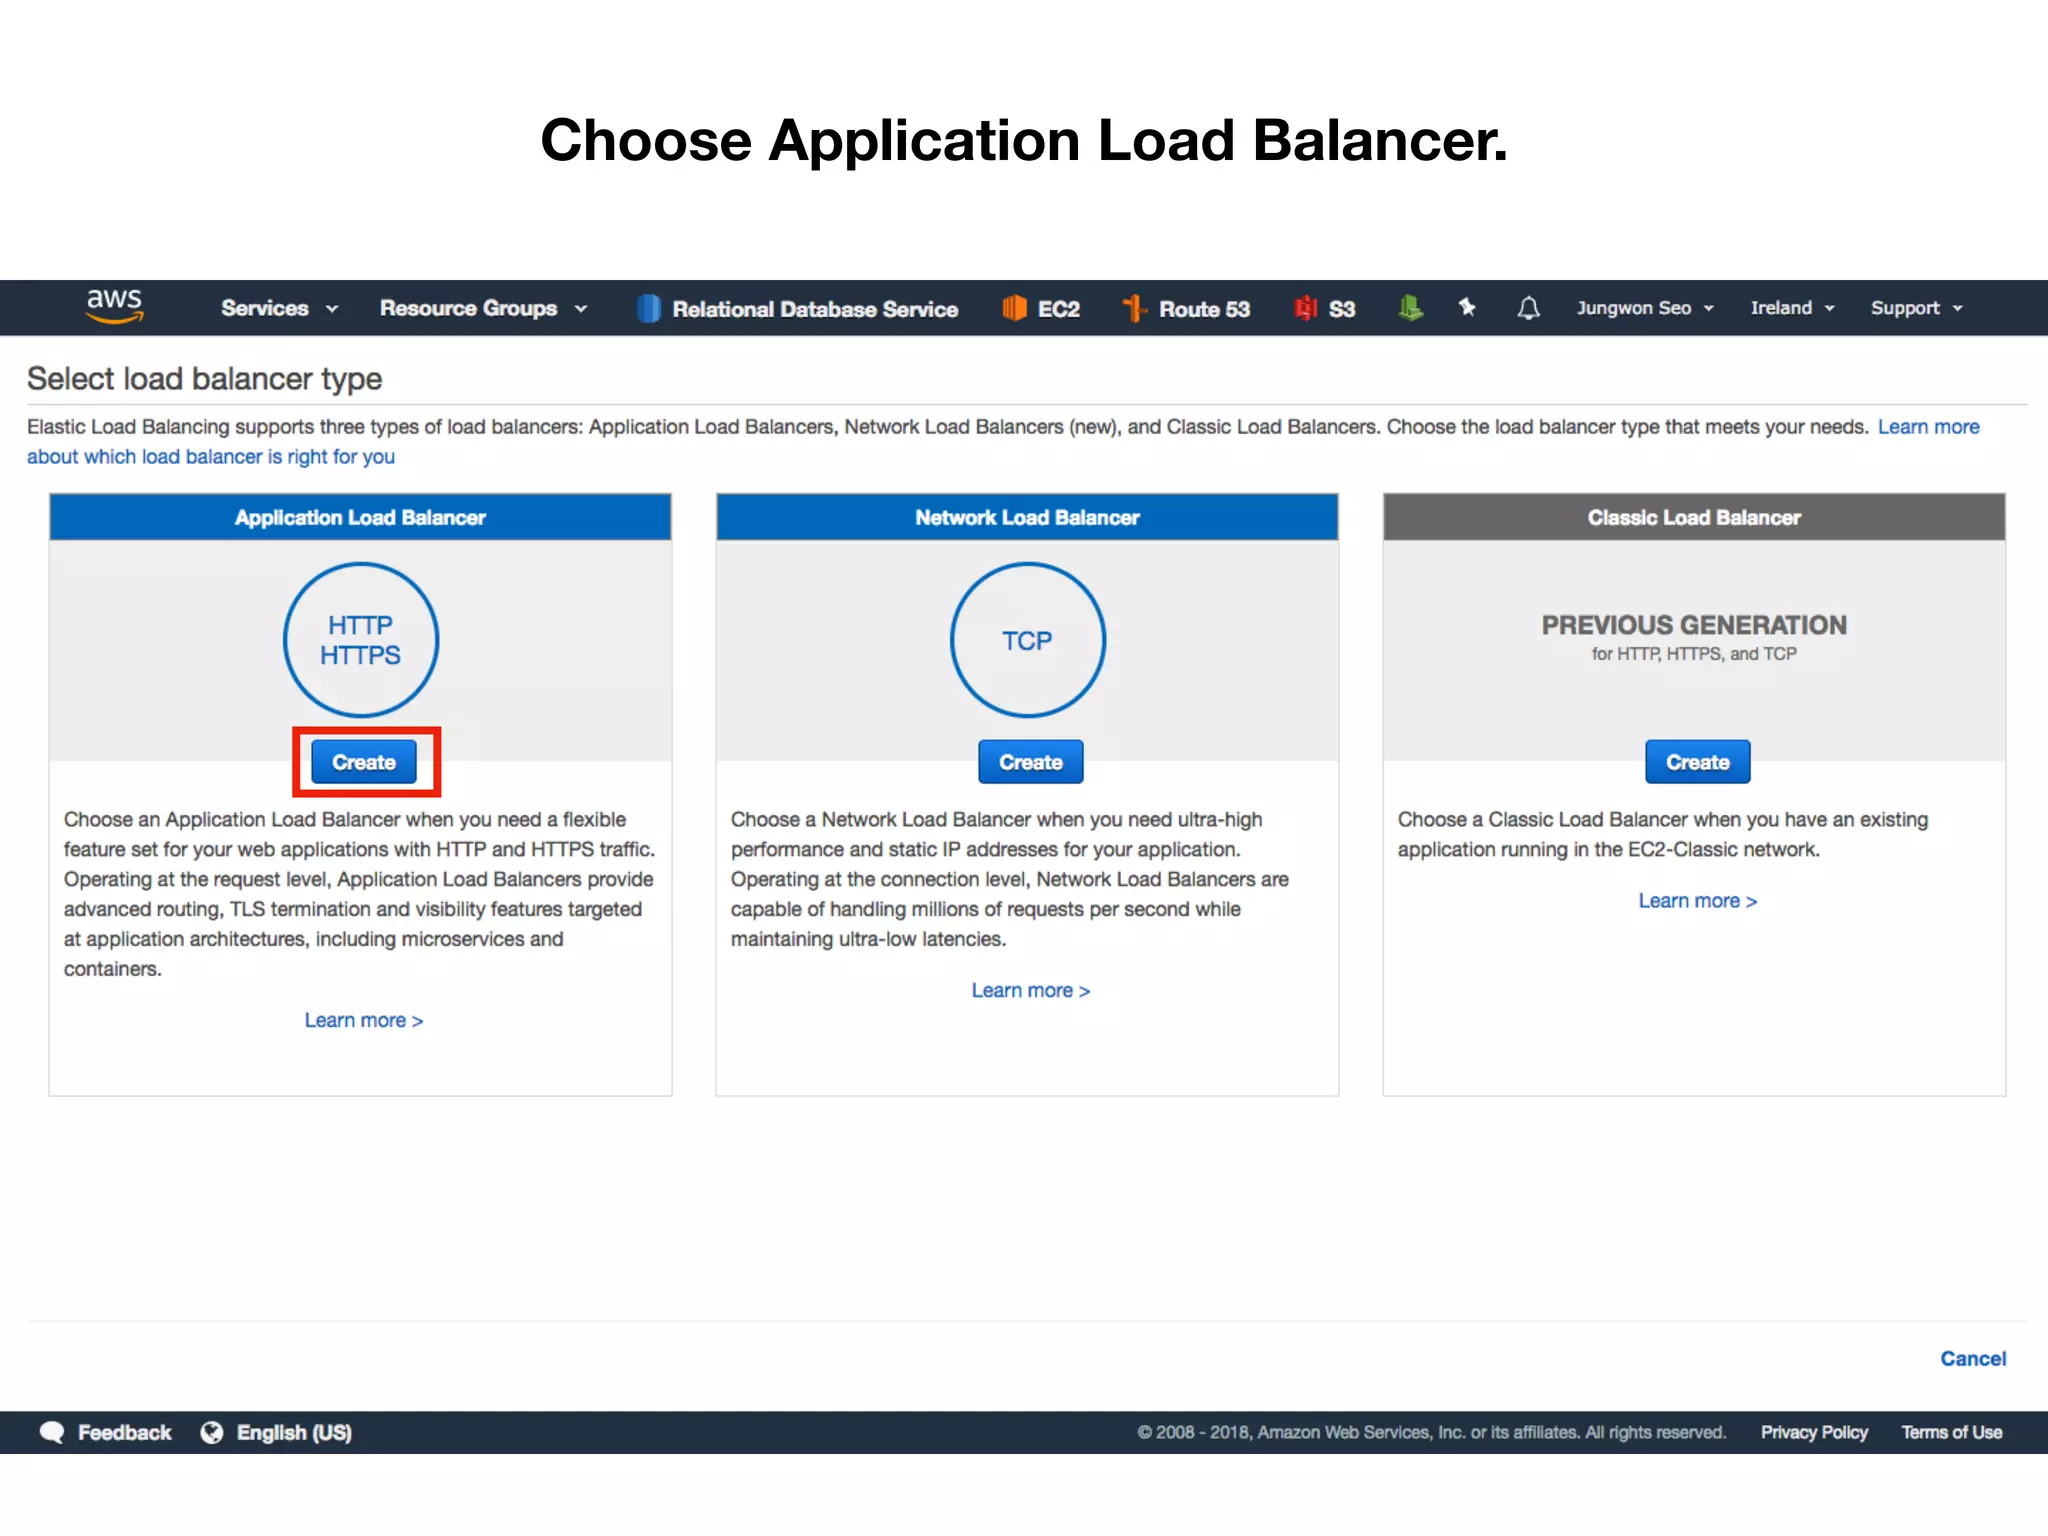The image size is (2048, 1536).
Task: Select the Classic Load Balancer header
Action: coord(1694,517)
